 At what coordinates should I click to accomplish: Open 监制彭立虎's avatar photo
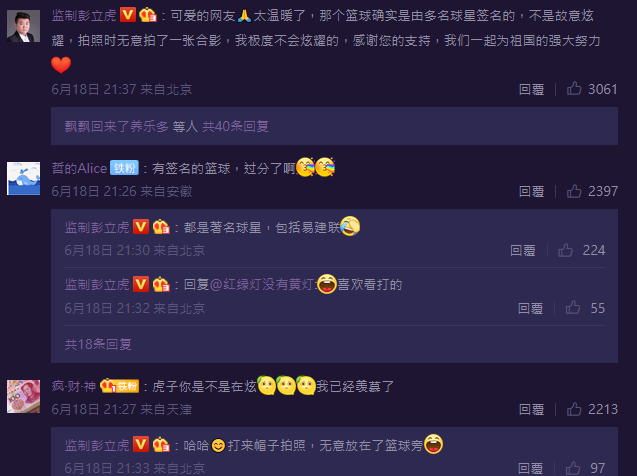(24, 26)
